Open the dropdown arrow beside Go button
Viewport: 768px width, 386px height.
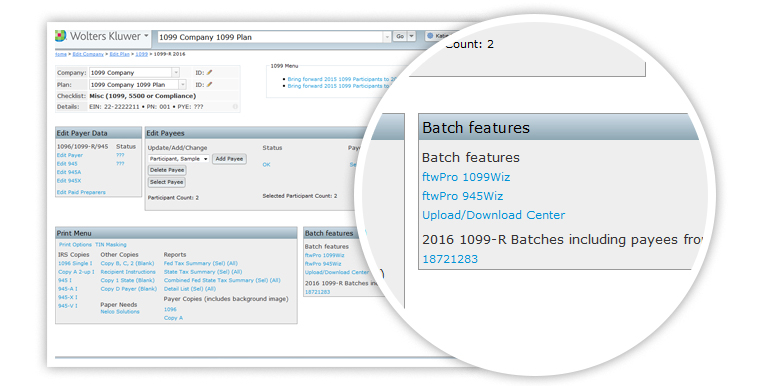[411, 36]
